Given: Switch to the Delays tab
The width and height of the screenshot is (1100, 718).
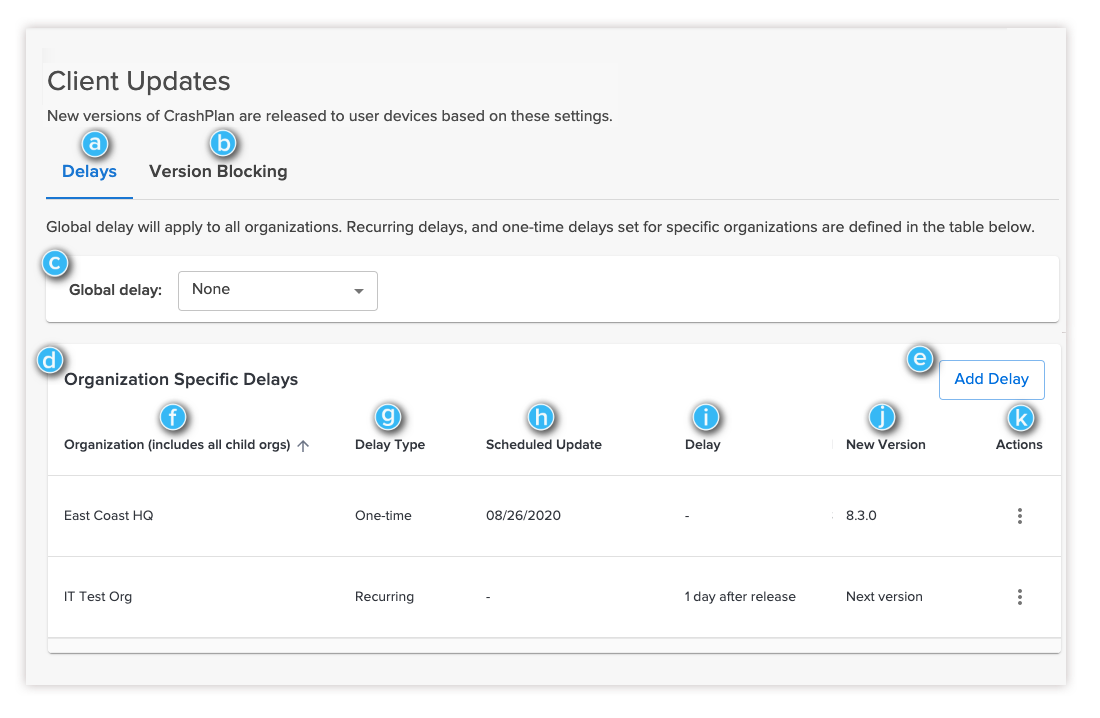Looking at the screenshot, I should [89, 171].
